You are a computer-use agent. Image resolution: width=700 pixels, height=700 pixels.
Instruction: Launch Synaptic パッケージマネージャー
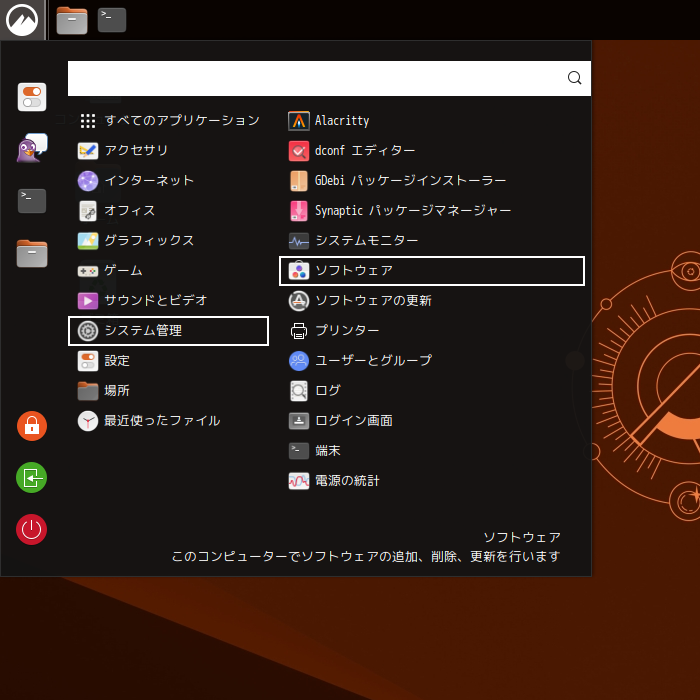pos(432,211)
